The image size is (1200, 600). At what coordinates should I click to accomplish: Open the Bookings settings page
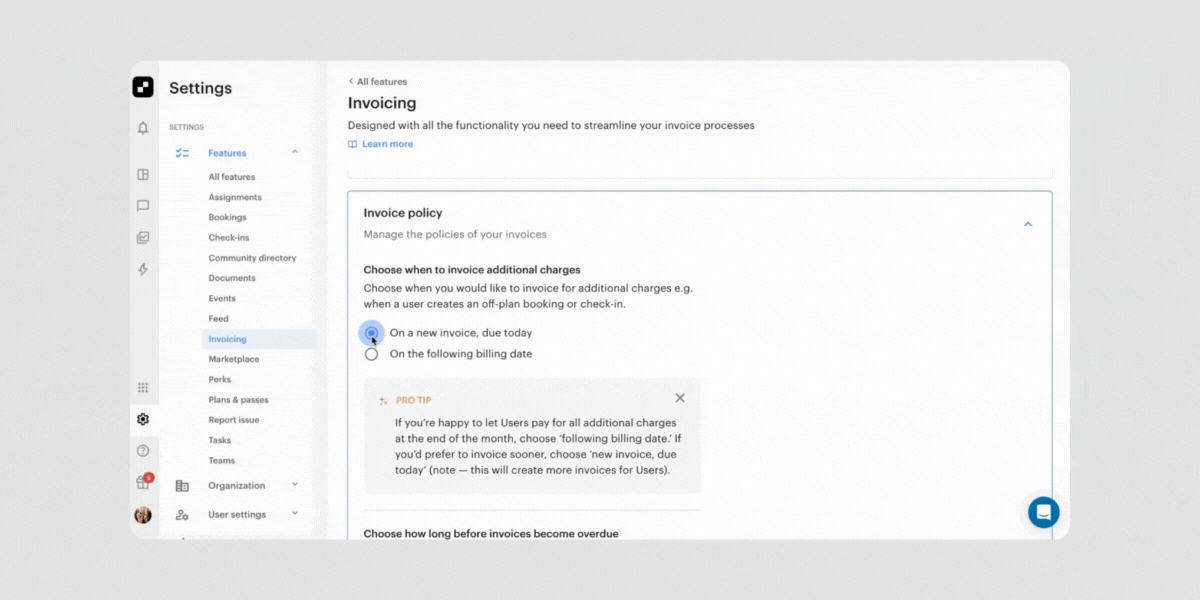point(227,217)
